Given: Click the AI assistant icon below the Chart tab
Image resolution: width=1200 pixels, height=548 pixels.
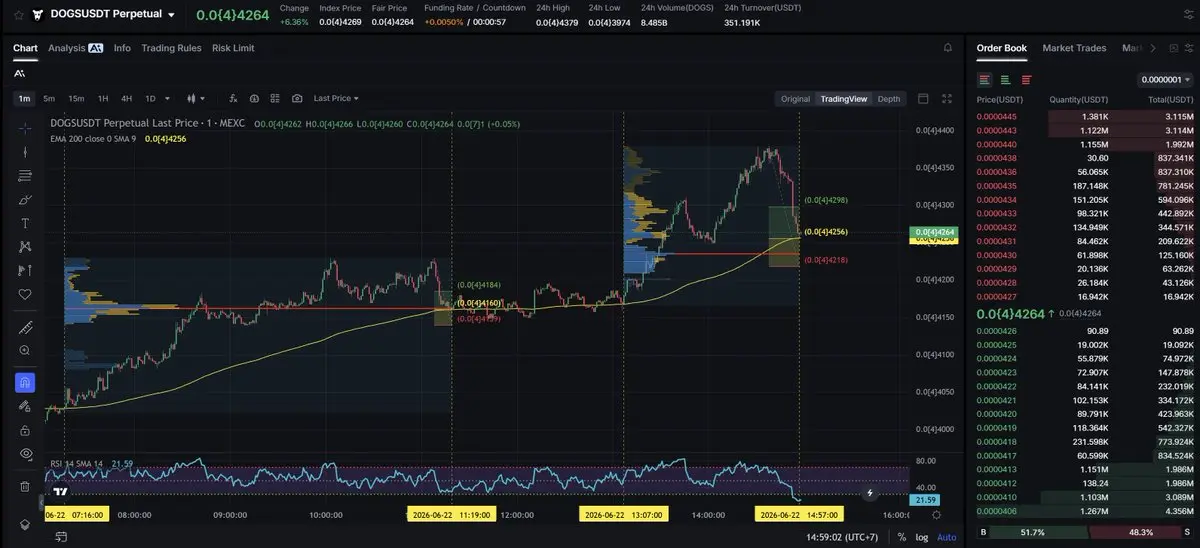Looking at the screenshot, I should point(20,73).
